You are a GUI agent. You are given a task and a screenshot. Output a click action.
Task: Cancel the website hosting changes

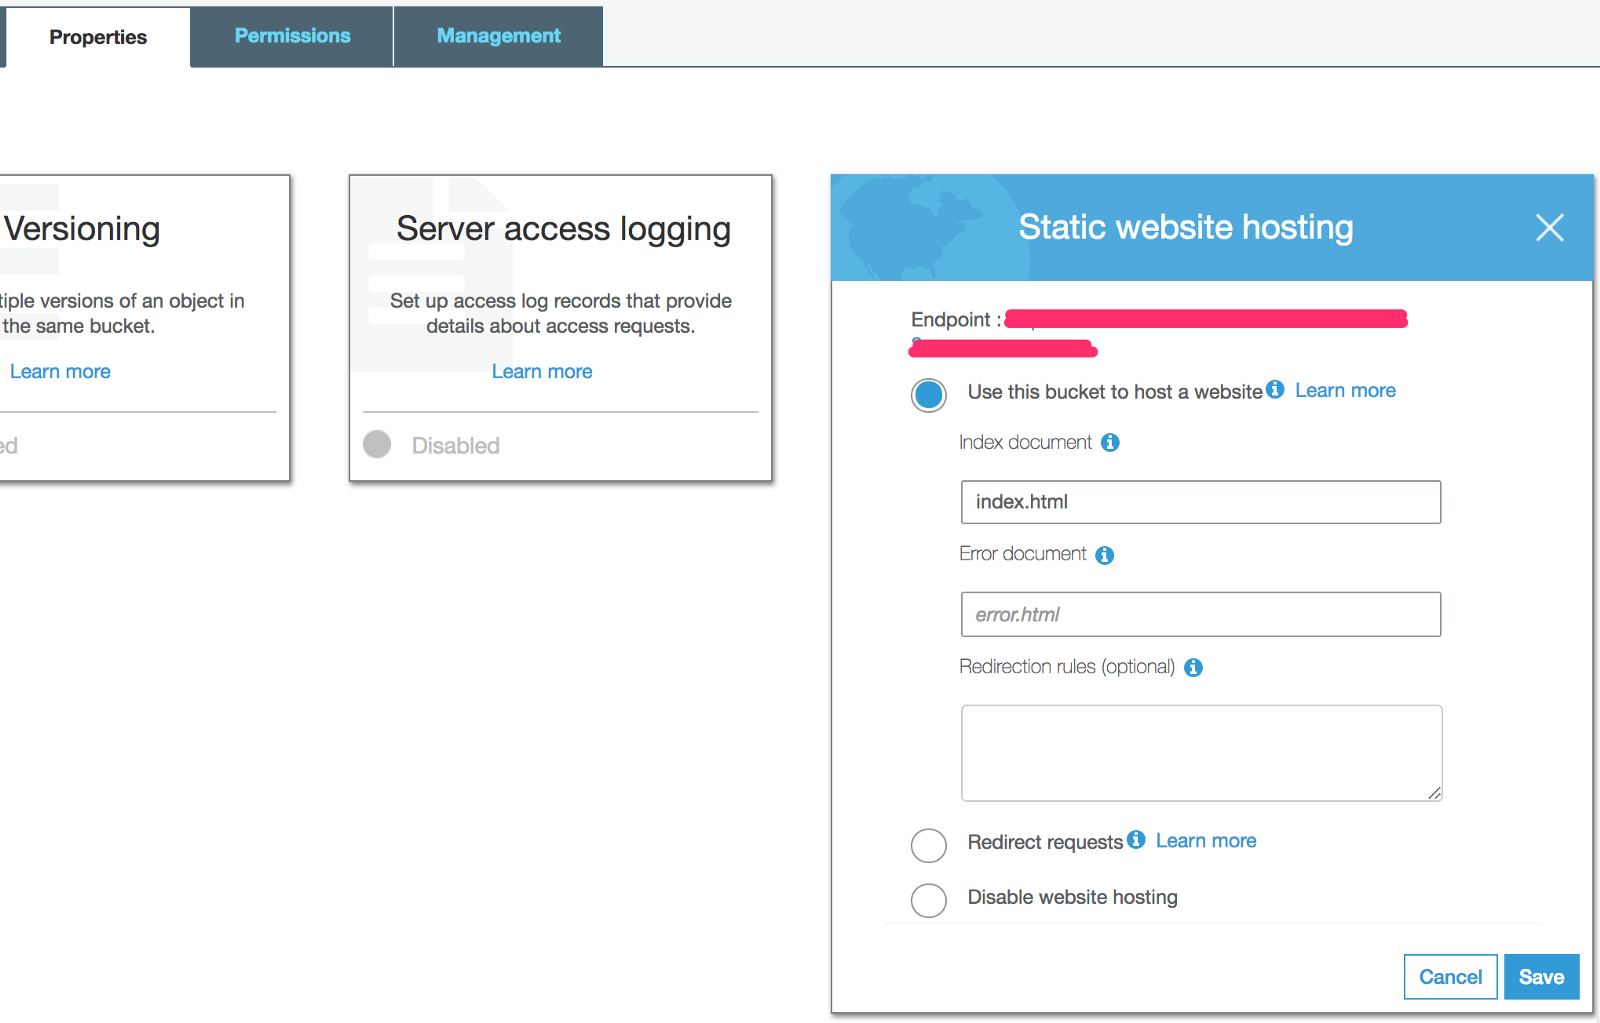(x=1450, y=977)
